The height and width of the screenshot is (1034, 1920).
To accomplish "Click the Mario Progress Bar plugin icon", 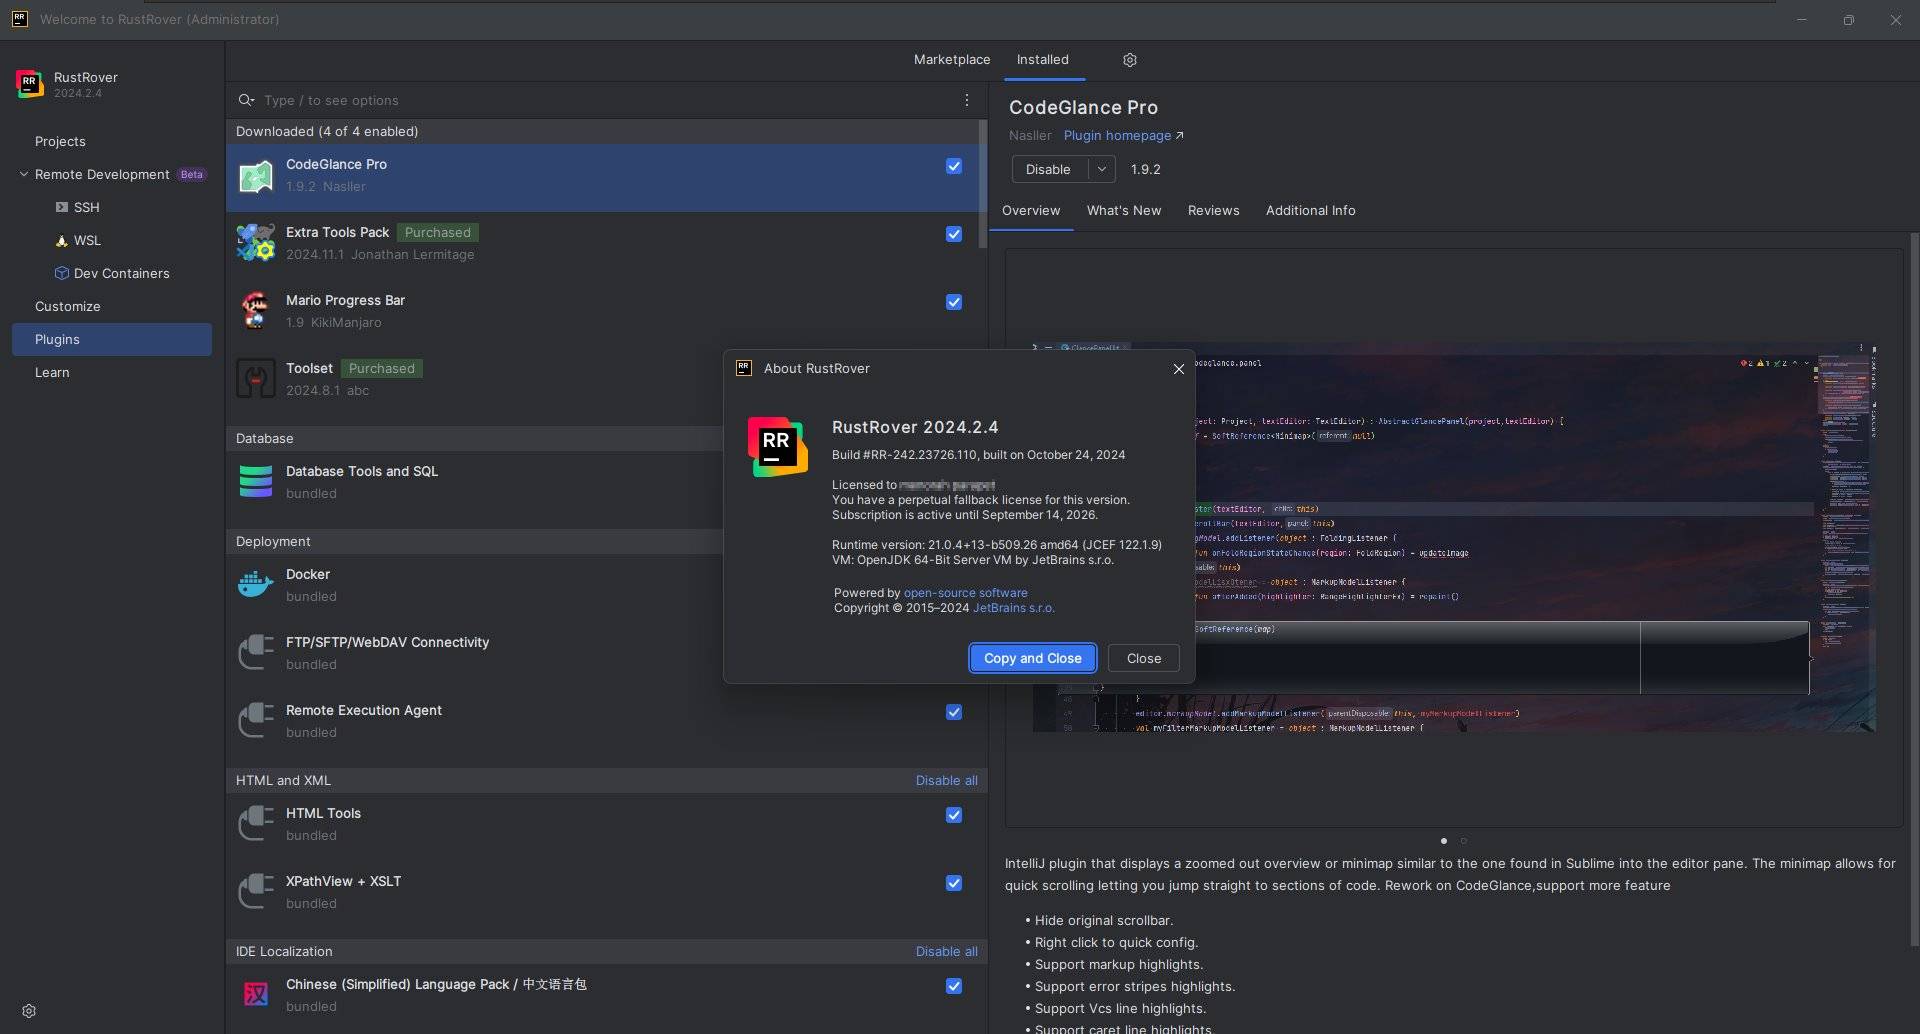I will click(256, 311).
